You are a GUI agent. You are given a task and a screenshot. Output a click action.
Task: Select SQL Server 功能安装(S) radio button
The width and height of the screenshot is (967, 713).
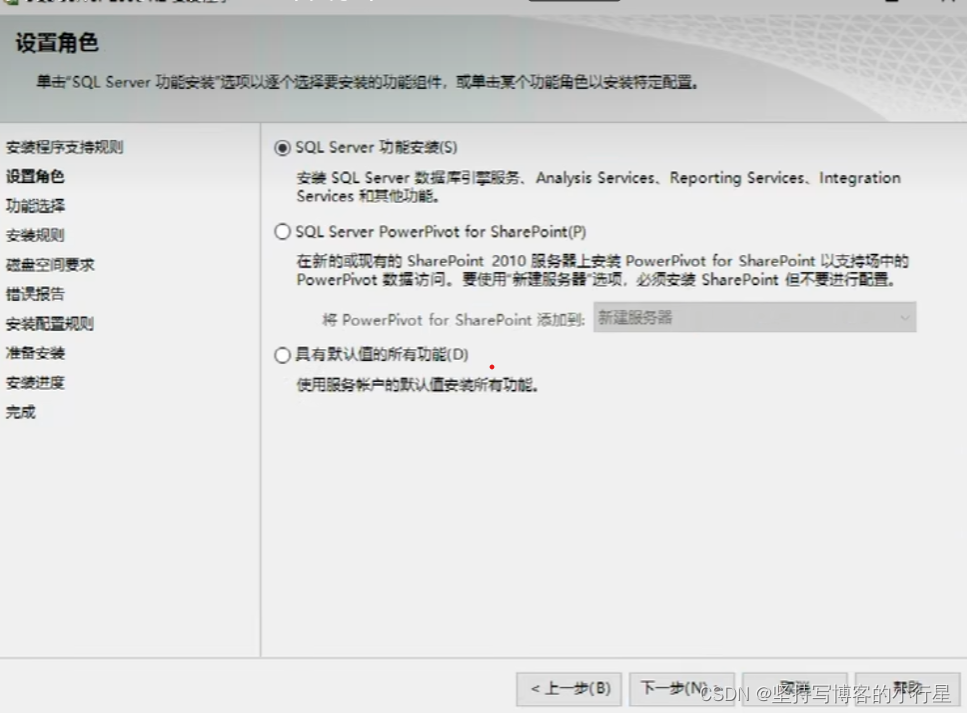coord(282,148)
